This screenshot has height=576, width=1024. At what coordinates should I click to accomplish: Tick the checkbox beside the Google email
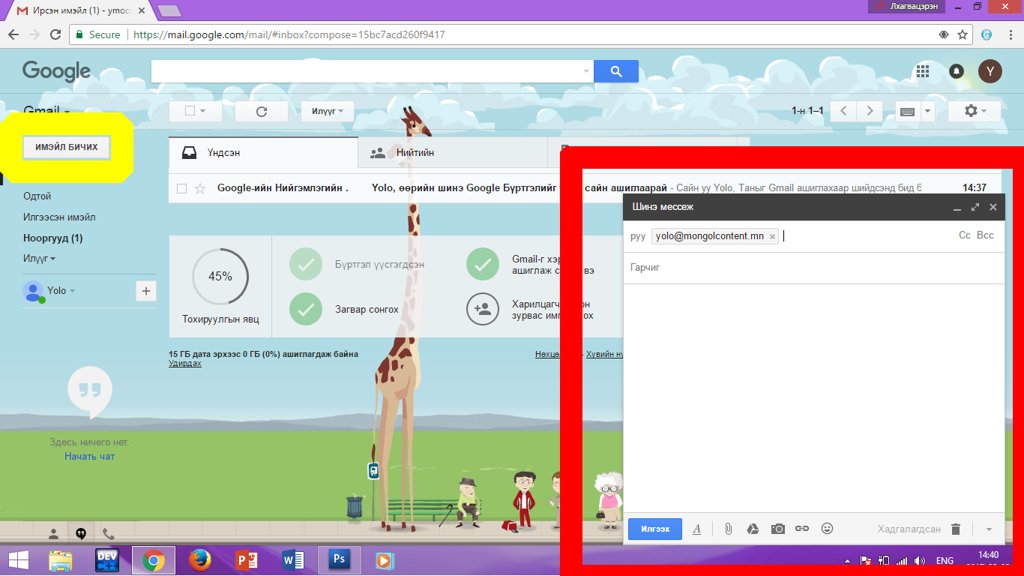(181, 188)
